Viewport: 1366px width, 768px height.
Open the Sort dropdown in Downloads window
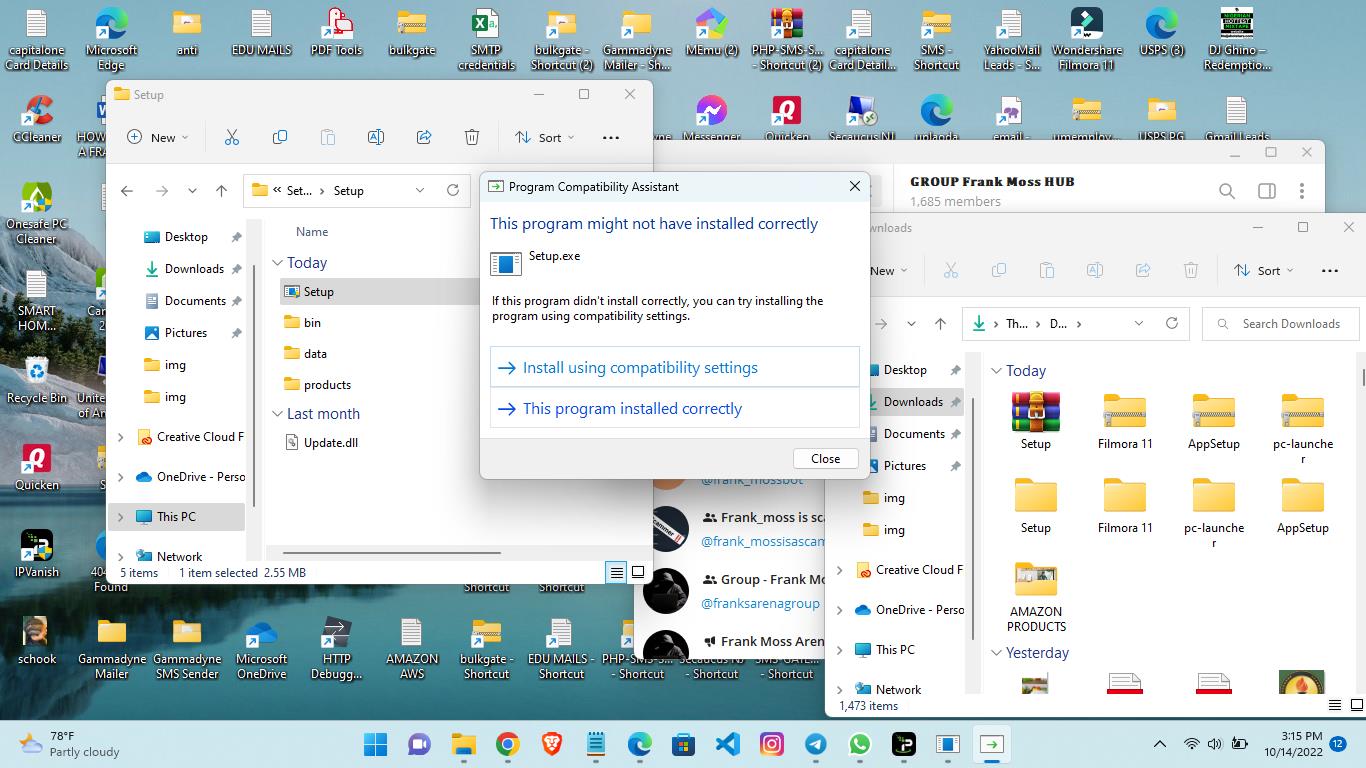point(1264,270)
